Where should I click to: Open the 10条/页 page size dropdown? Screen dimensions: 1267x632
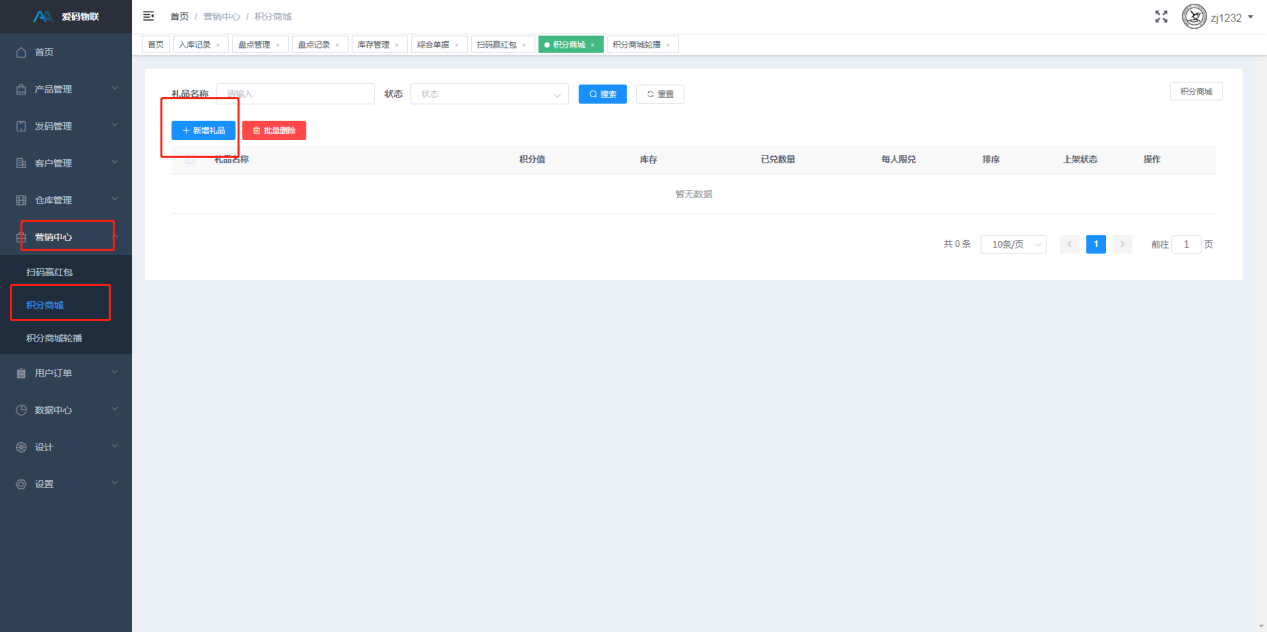1013,244
